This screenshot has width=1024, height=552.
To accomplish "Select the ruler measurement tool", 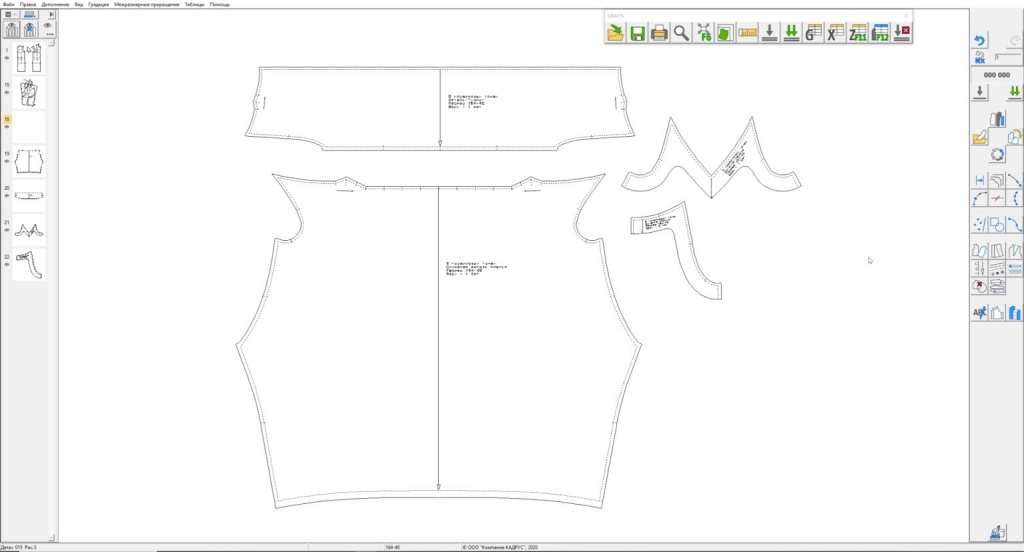I will 748,33.
